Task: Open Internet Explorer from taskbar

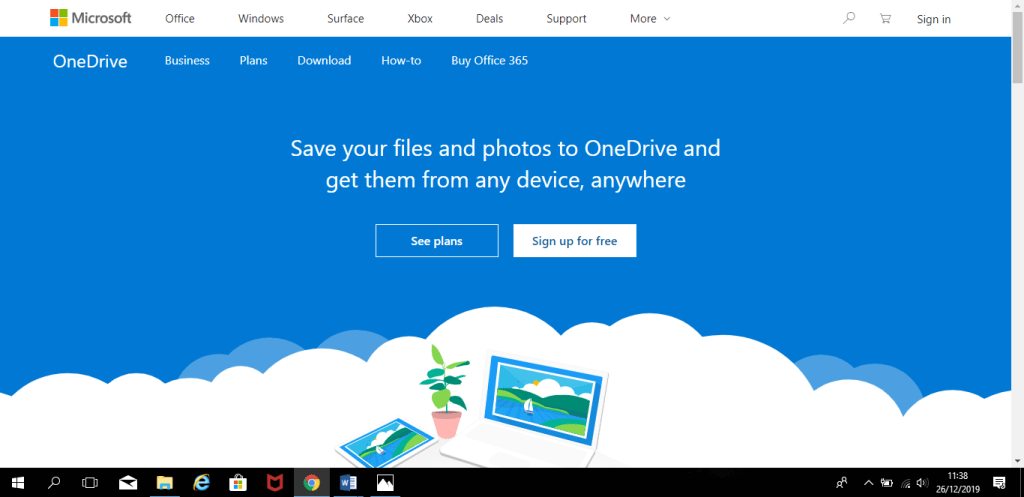Action: tap(202, 482)
